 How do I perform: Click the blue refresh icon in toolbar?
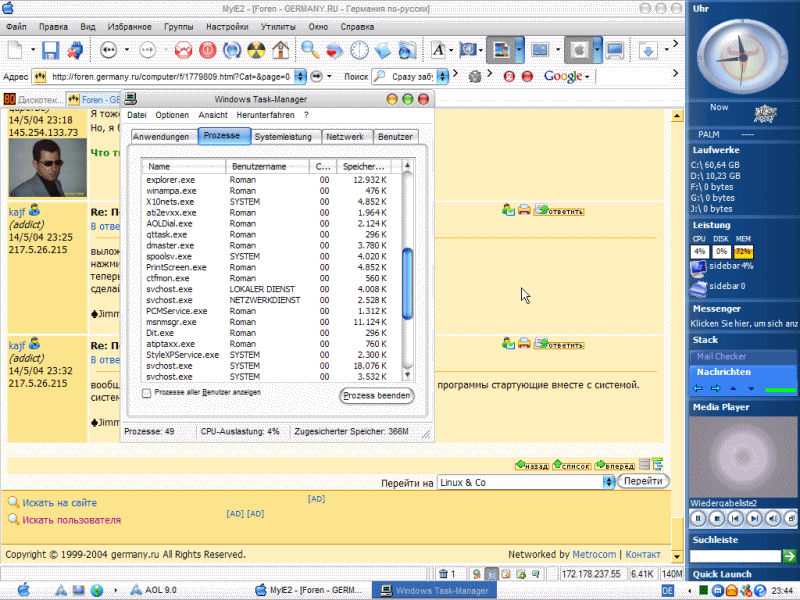point(232,50)
